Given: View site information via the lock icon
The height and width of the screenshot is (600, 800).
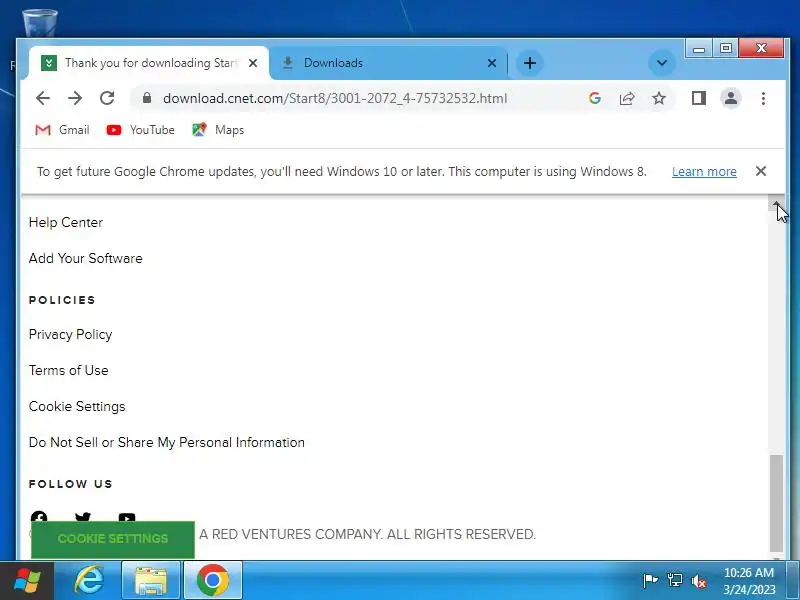Looking at the screenshot, I should [x=147, y=98].
